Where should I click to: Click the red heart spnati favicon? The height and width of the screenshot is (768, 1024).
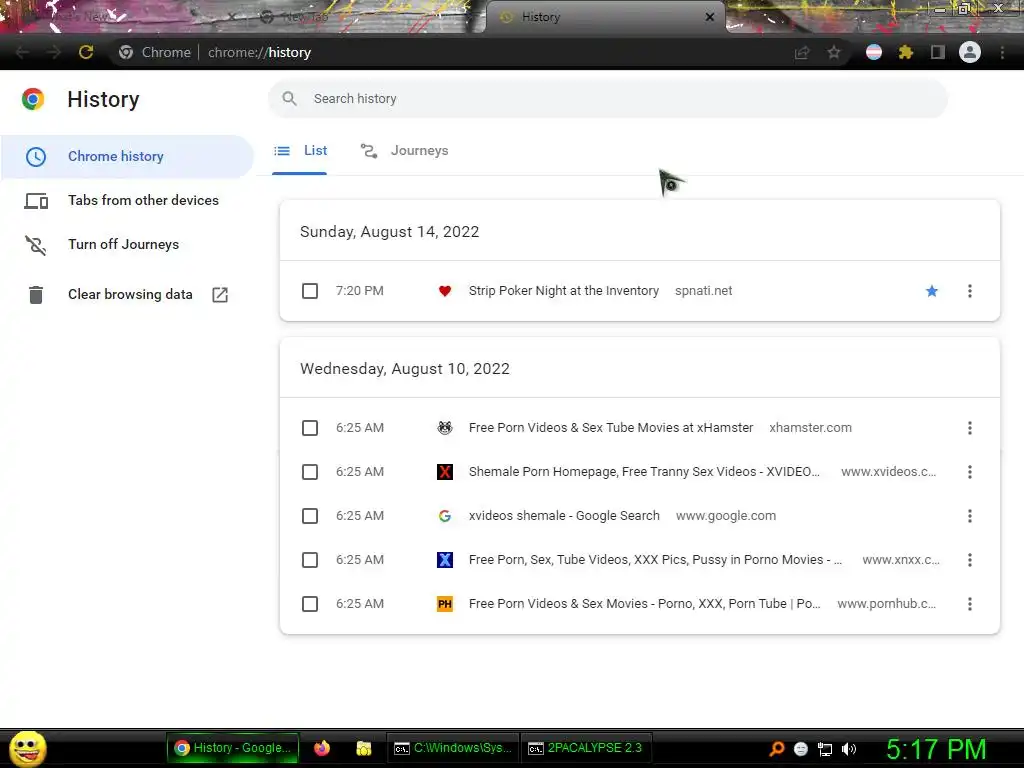click(x=445, y=291)
